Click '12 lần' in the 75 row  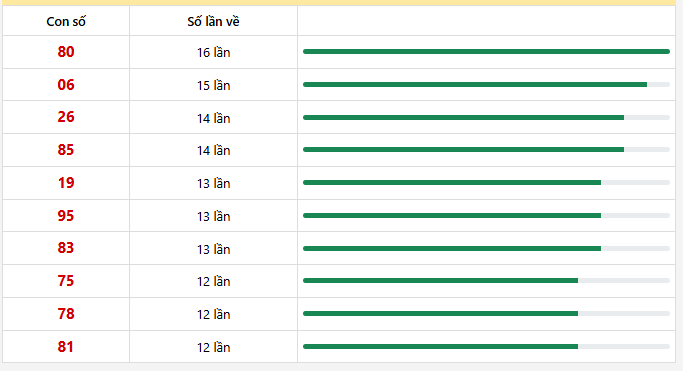tap(213, 281)
